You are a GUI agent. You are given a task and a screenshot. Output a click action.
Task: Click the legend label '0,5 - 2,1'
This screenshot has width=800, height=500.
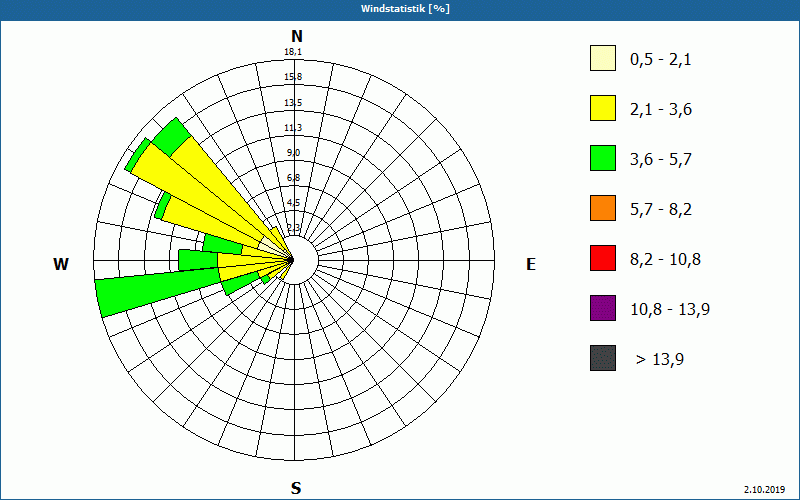[x=661, y=60]
